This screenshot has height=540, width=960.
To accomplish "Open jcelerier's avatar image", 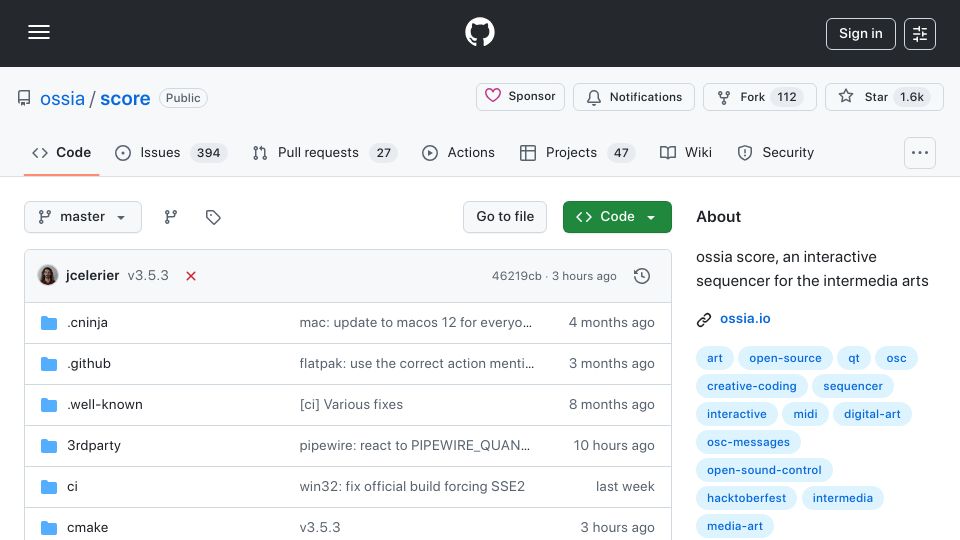I will coord(48,276).
